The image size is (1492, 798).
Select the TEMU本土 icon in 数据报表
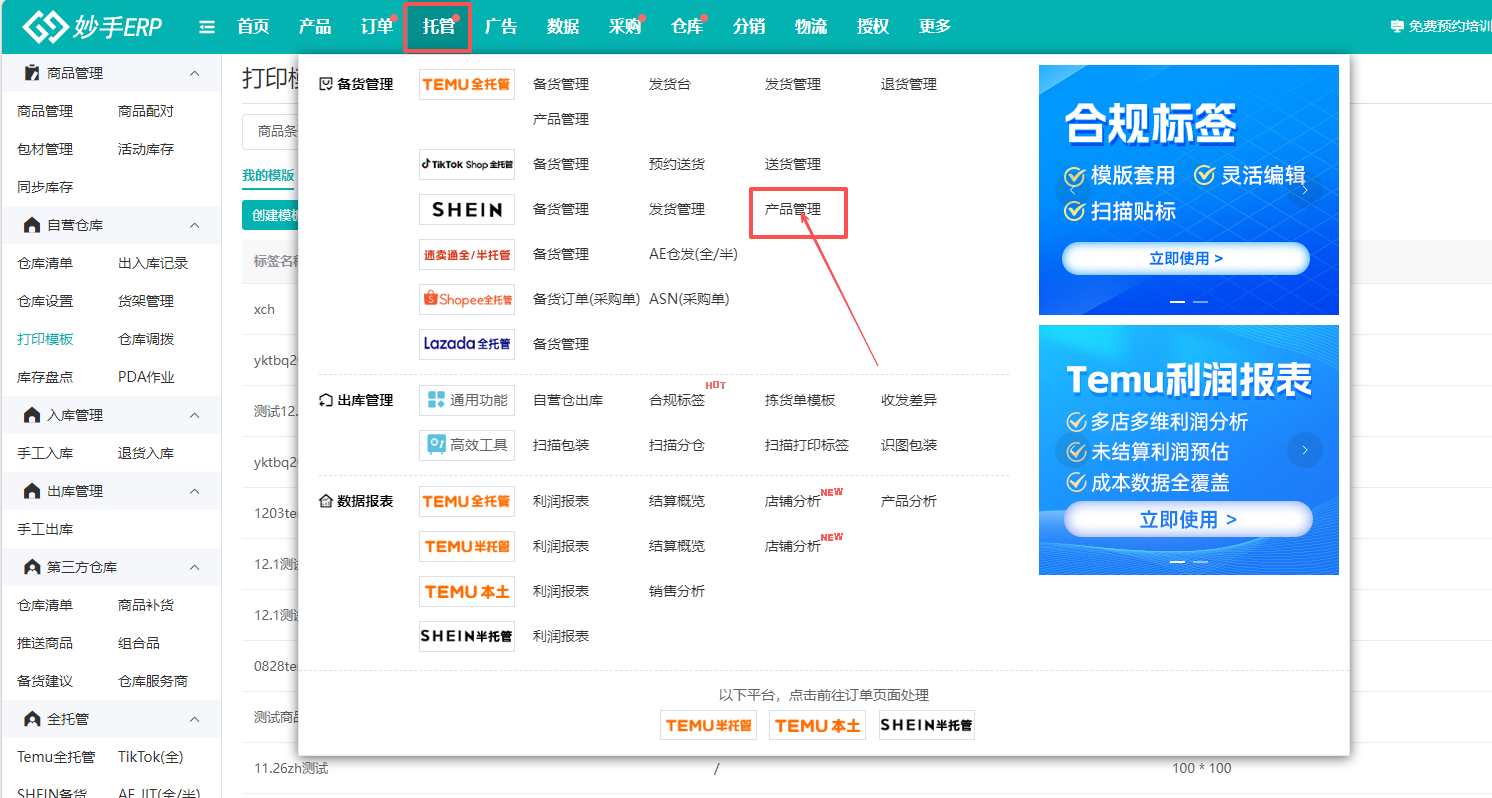point(466,591)
